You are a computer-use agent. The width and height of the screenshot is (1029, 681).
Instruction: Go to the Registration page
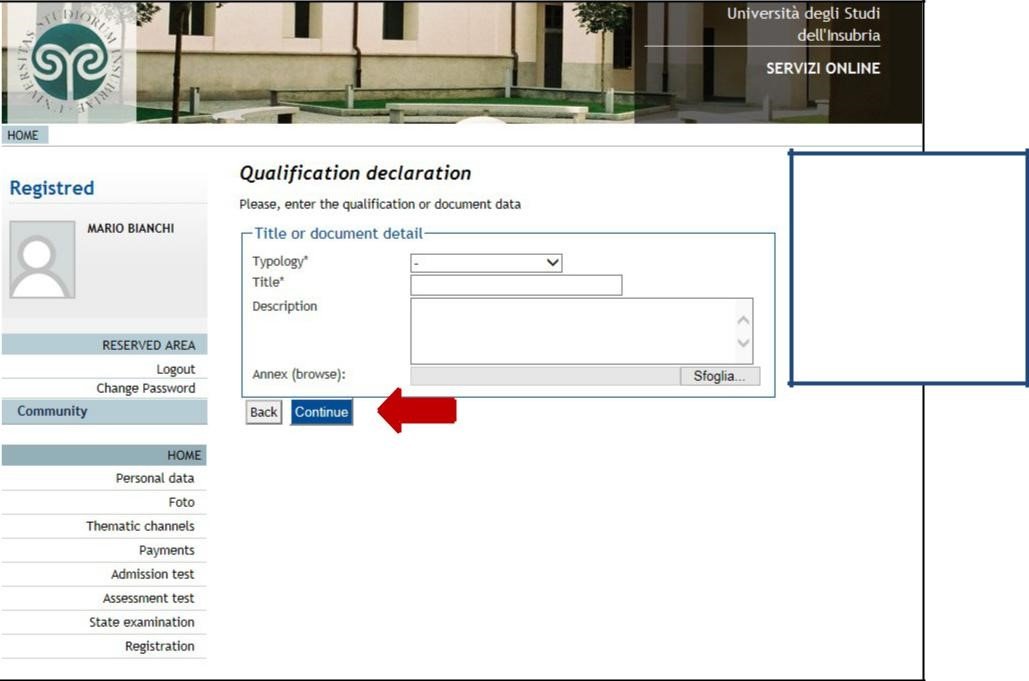pos(160,646)
